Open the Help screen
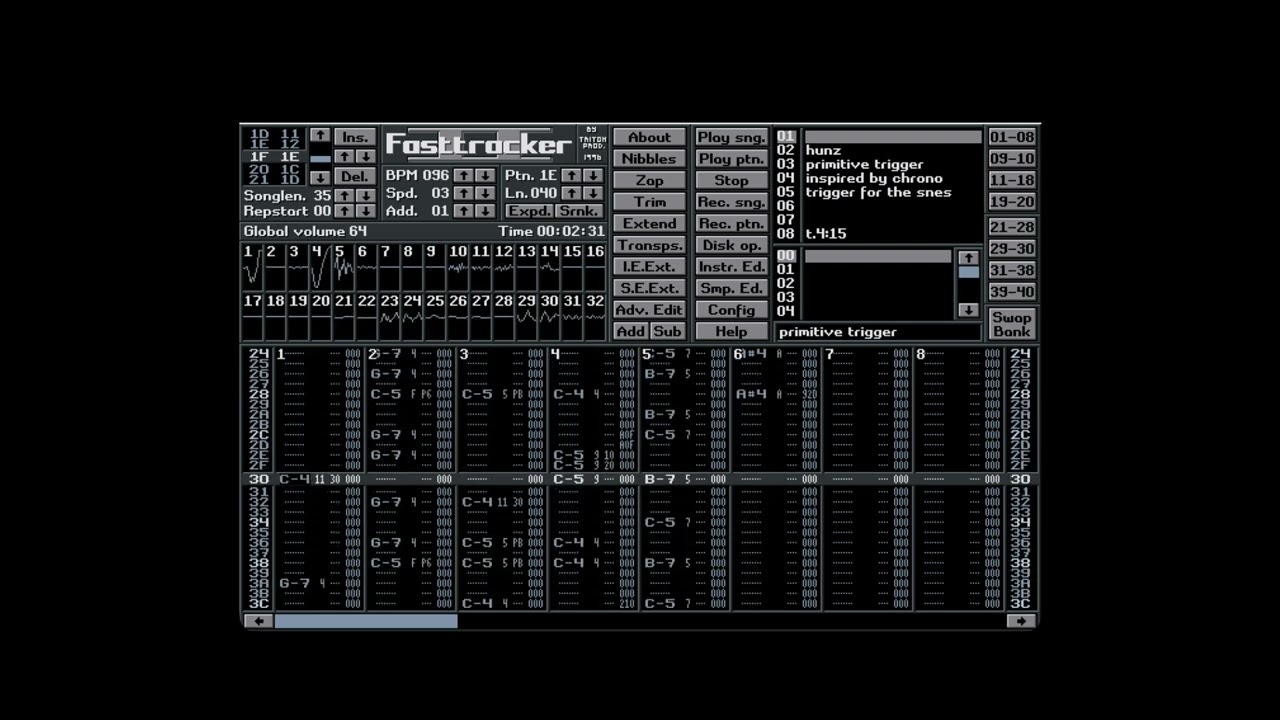The width and height of the screenshot is (1280, 720). [x=731, y=331]
